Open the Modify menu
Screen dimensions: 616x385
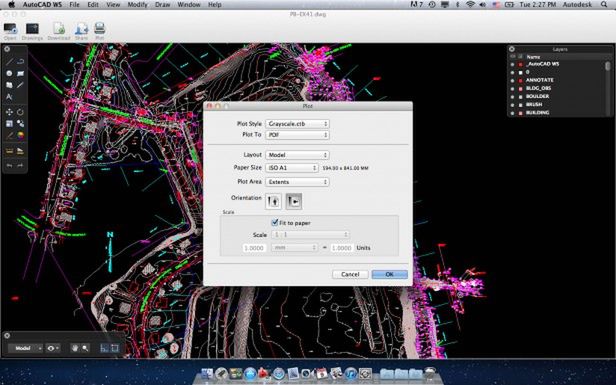click(138, 5)
